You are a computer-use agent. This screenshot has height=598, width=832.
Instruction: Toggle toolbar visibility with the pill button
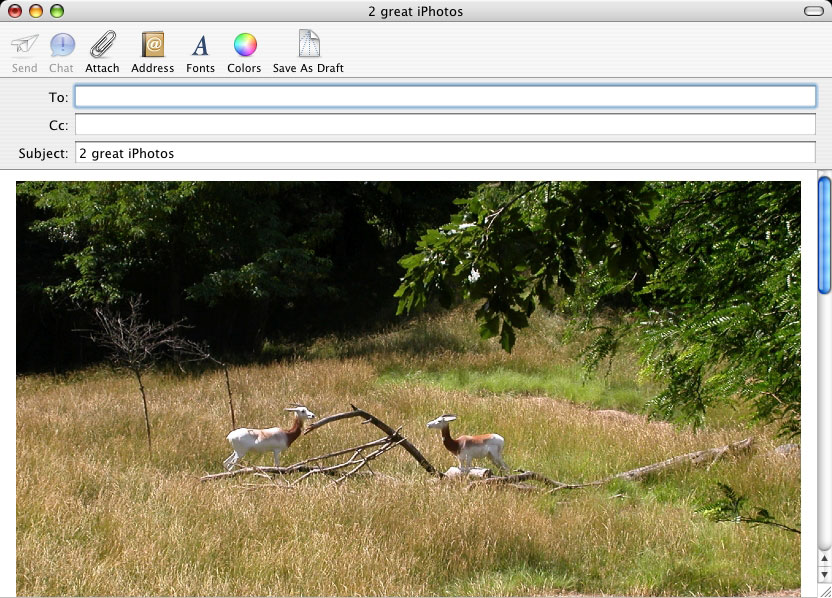pyautogui.click(x=812, y=11)
